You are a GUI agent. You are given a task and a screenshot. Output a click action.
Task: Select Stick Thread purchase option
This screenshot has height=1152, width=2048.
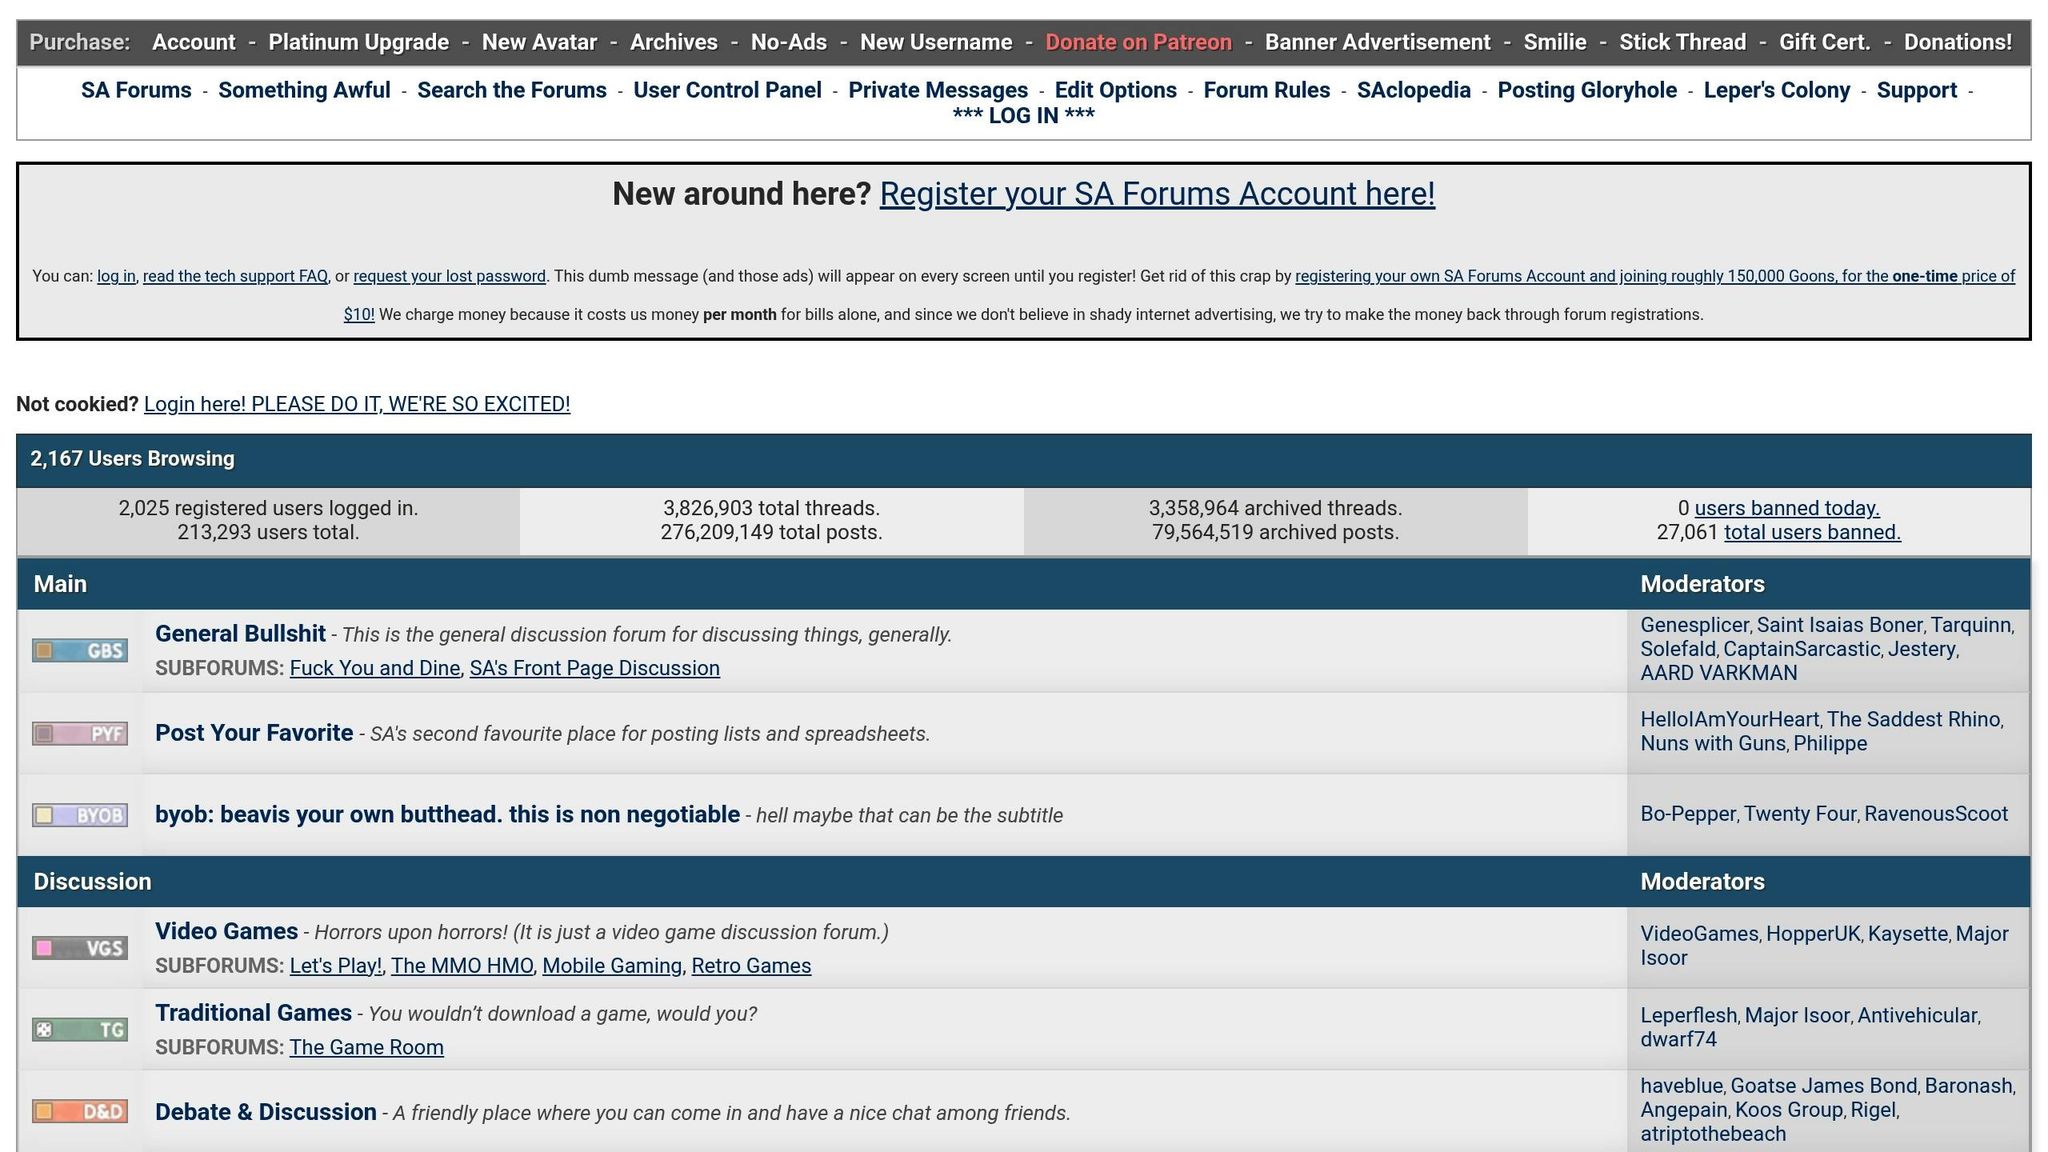[x=1683, y=42]
